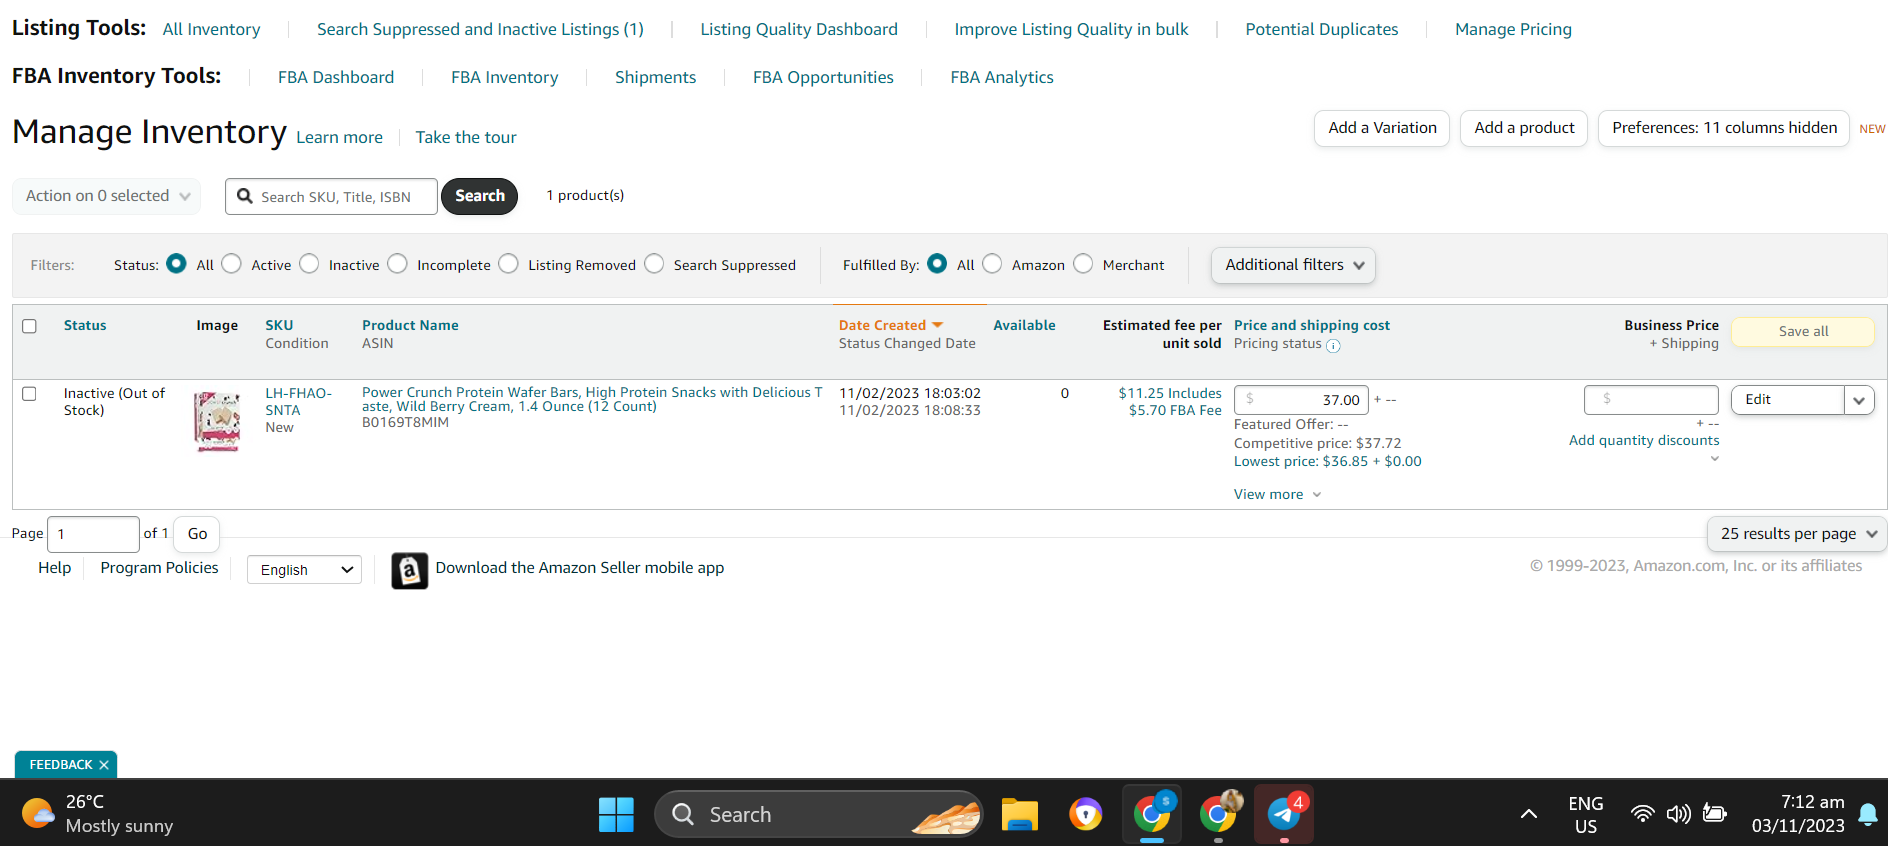Image resolution: width=1888 pixels, height=846 pixels.
Task: Click Edit for the Power Crunch listing
Action: (x=1788, y=400)
